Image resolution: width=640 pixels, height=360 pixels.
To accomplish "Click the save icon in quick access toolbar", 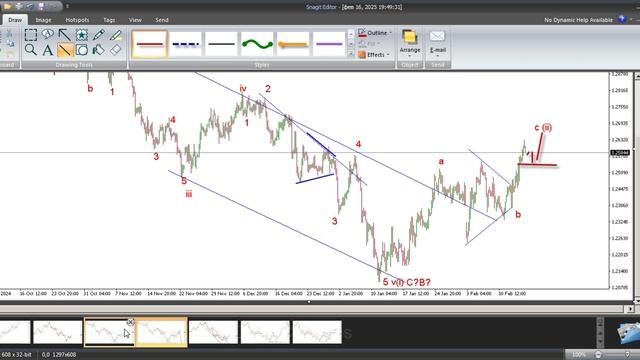I will coord(41,6).
